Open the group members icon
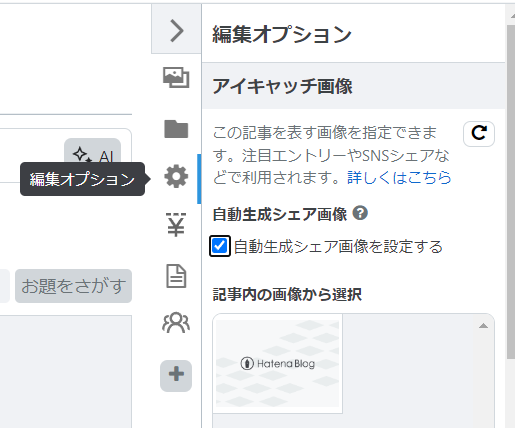The height and width of the screenshot is (428, 515). point(176,323)
